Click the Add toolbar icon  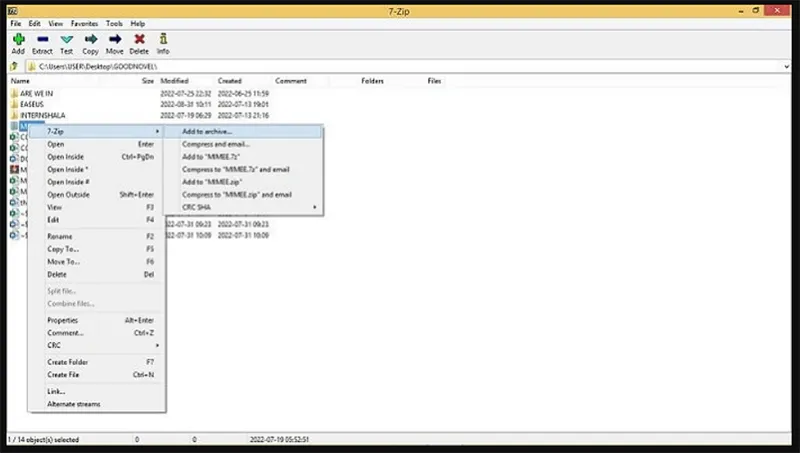pos(18,40)
